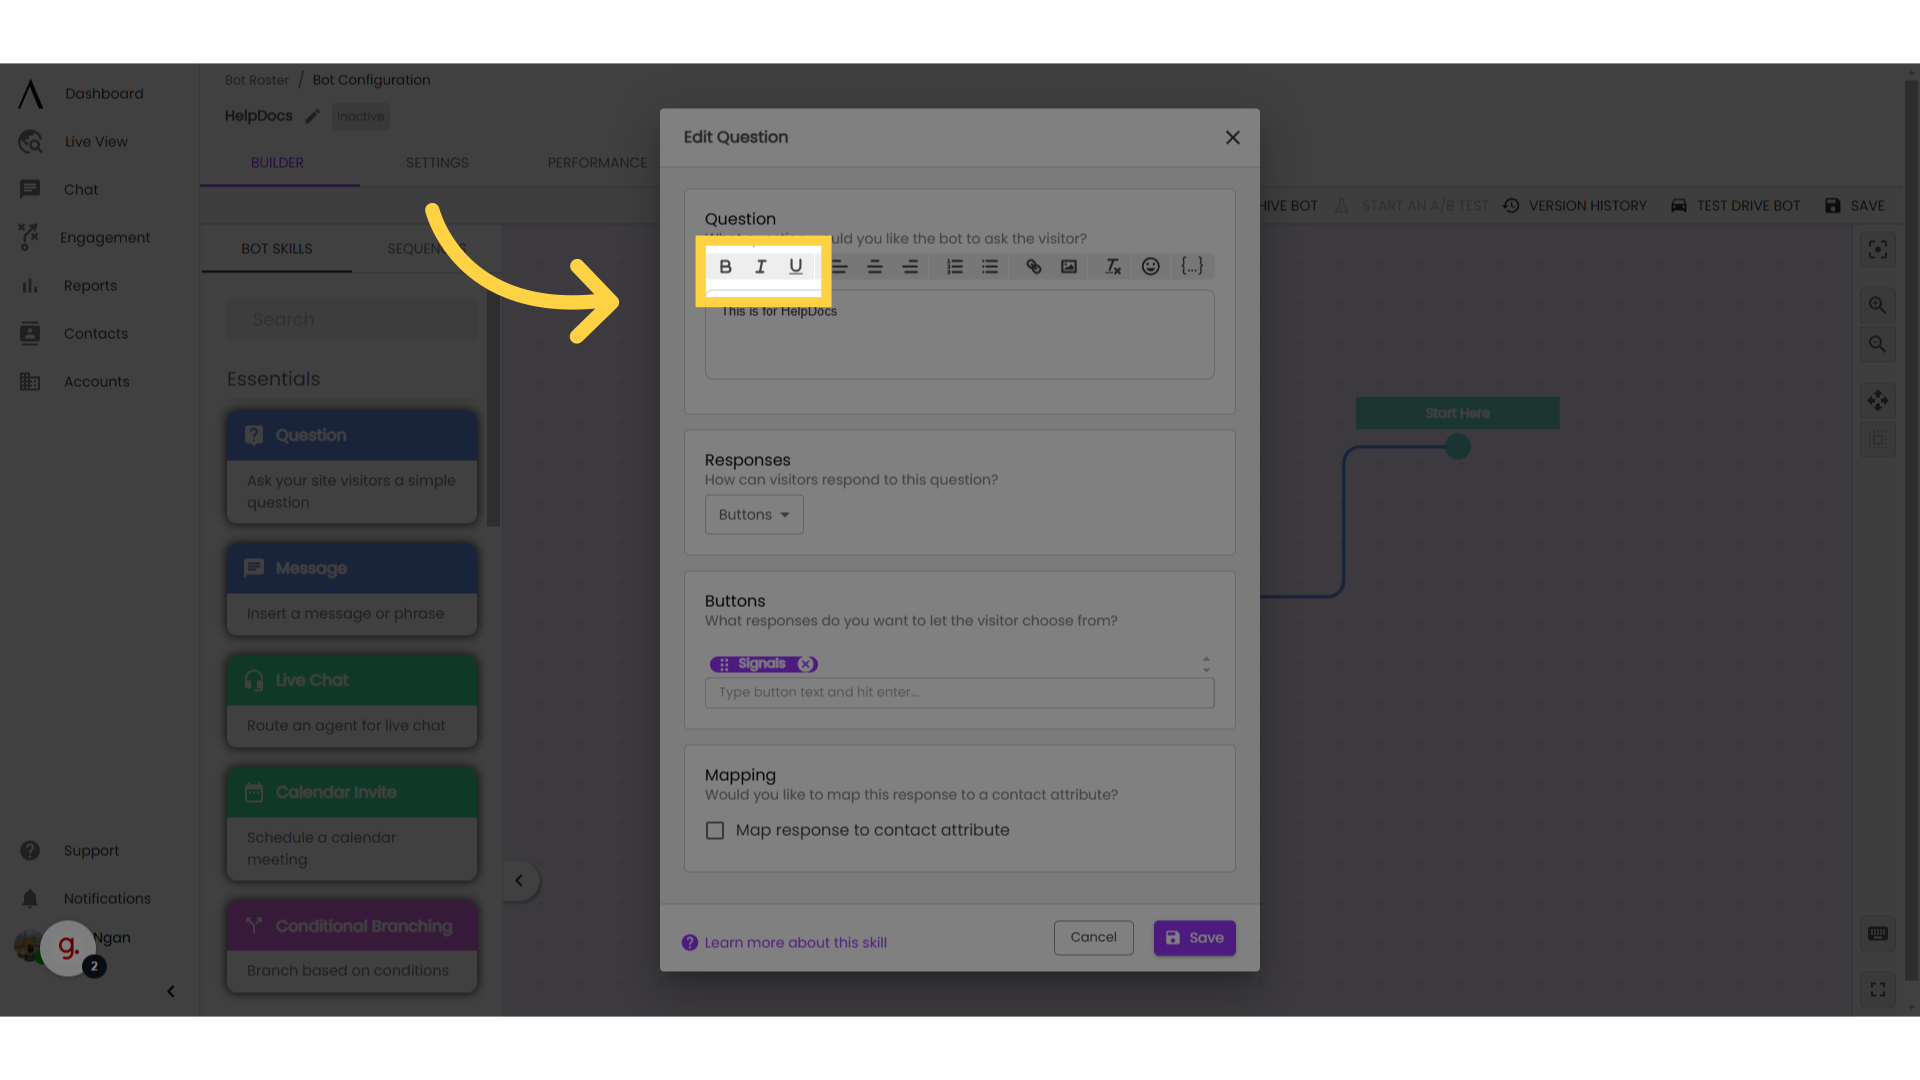Select the Conditional Branching skill card
The image size is (1920, 1080).
352,947
